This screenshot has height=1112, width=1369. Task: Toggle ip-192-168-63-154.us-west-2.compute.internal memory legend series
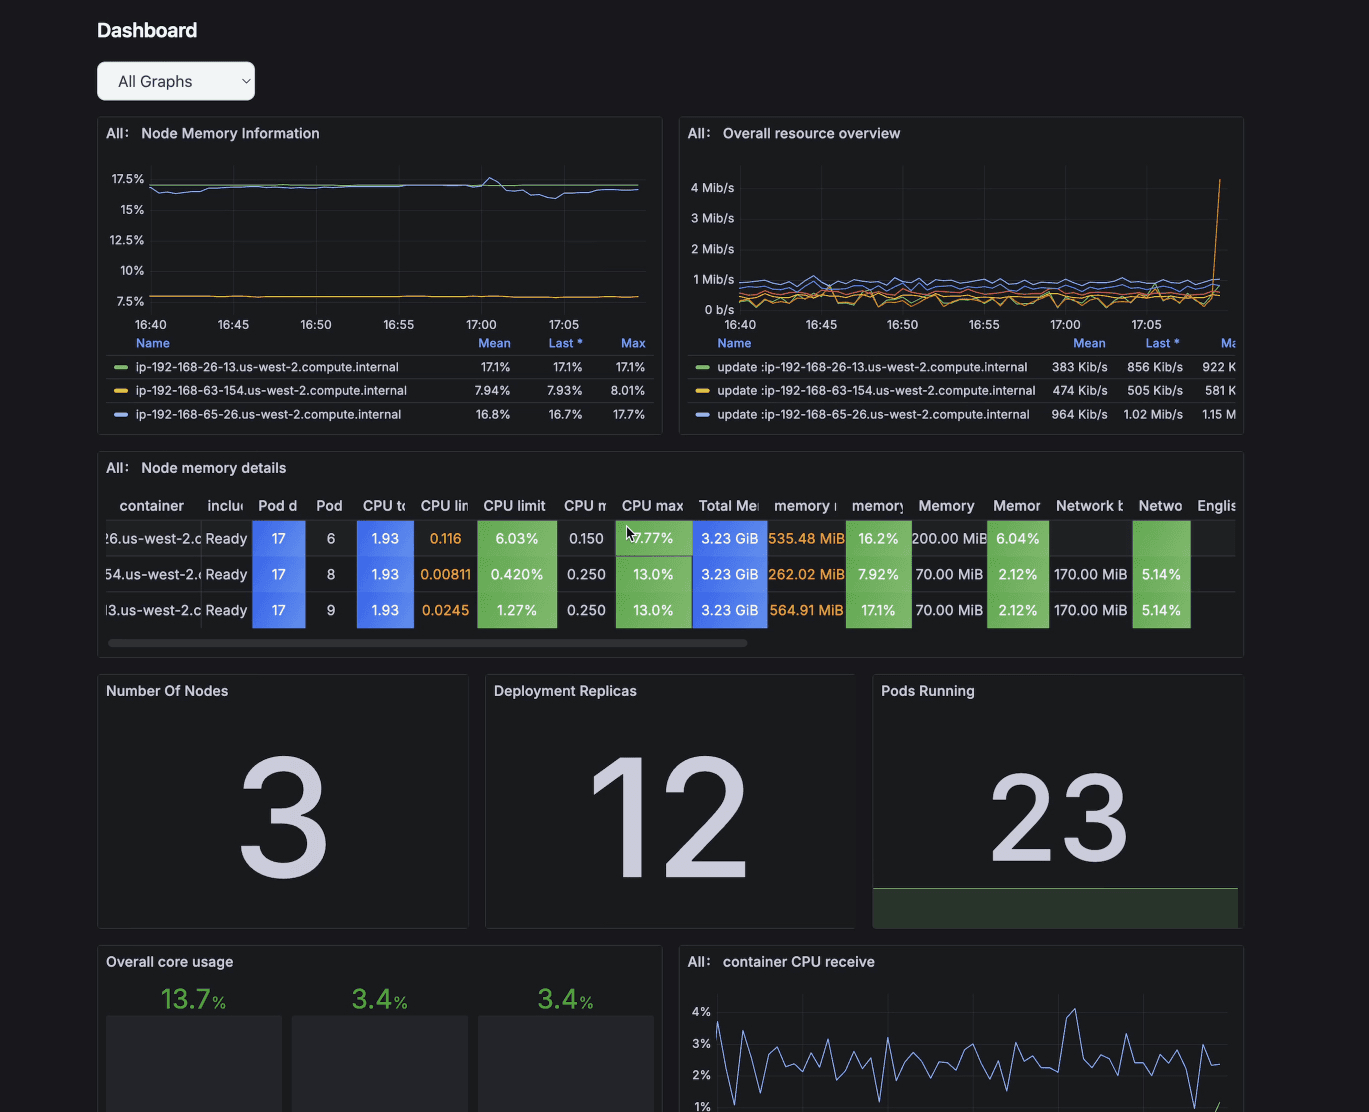[271, 391]
